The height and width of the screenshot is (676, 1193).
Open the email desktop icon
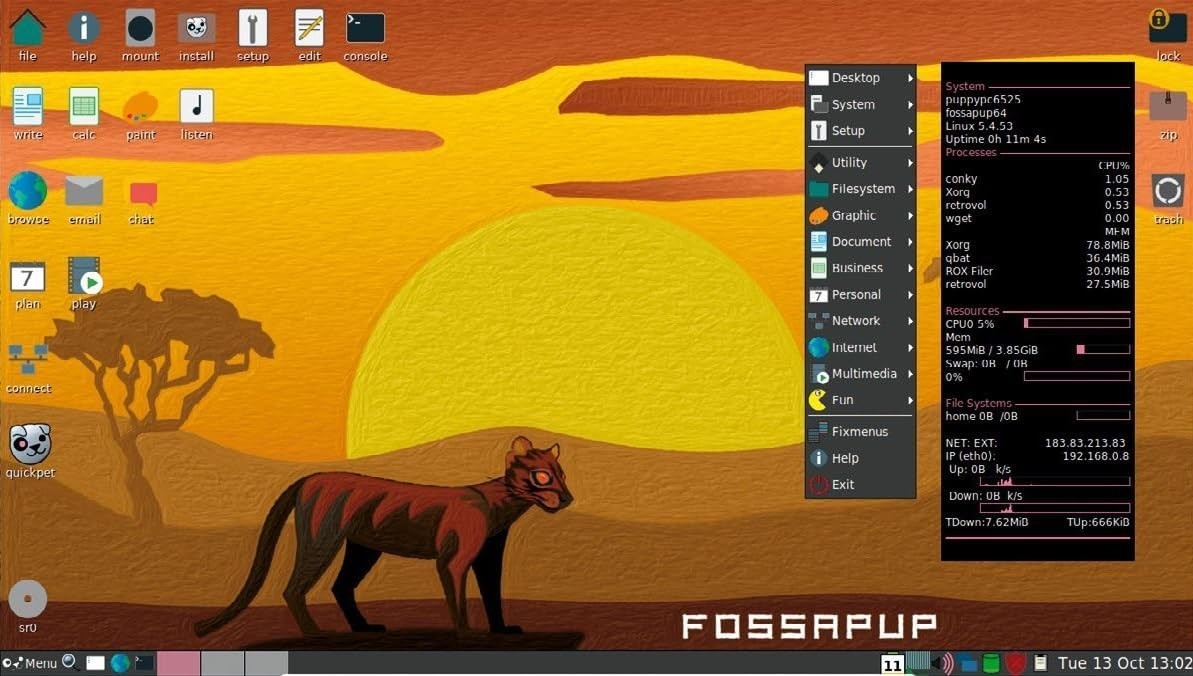point(84,191)
